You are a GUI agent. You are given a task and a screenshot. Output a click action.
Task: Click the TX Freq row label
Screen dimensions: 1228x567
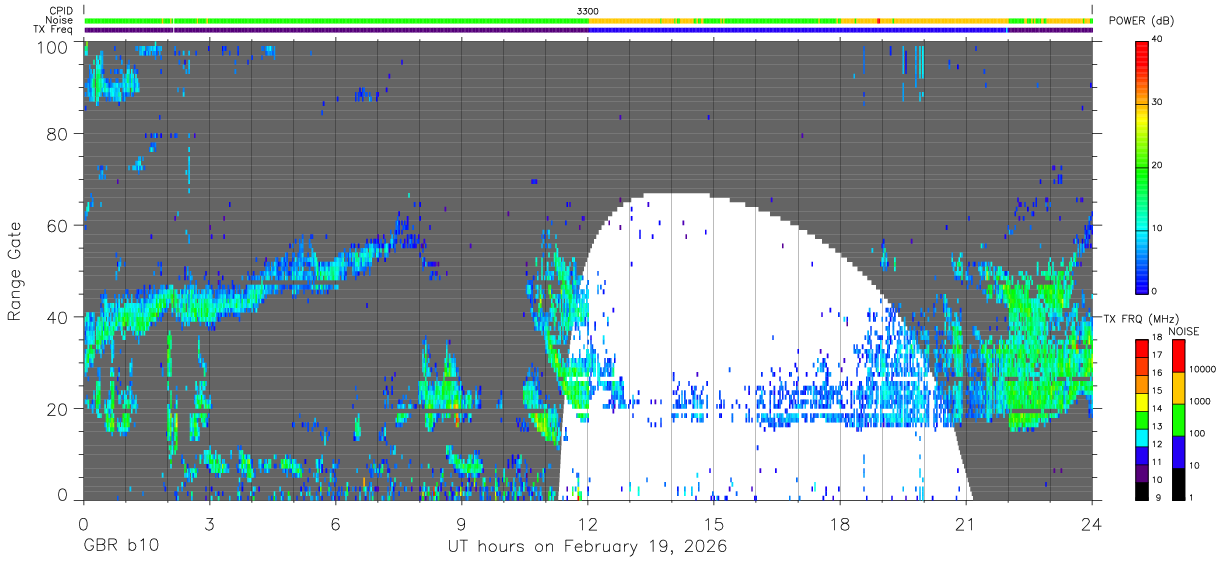[x=55, y=30]
